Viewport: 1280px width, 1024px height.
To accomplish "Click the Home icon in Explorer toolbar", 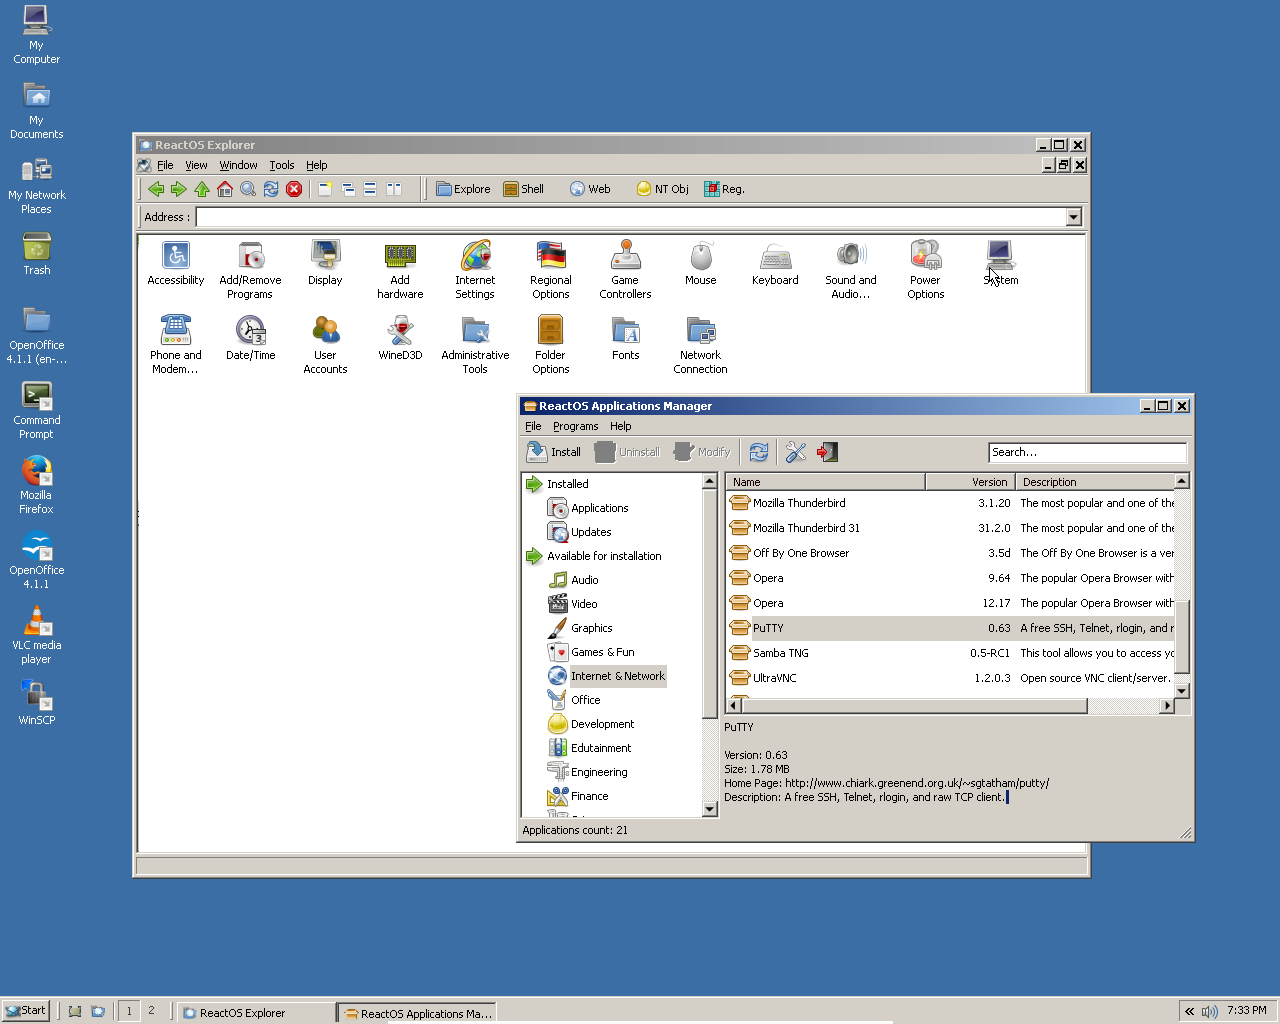I will 225,189.
